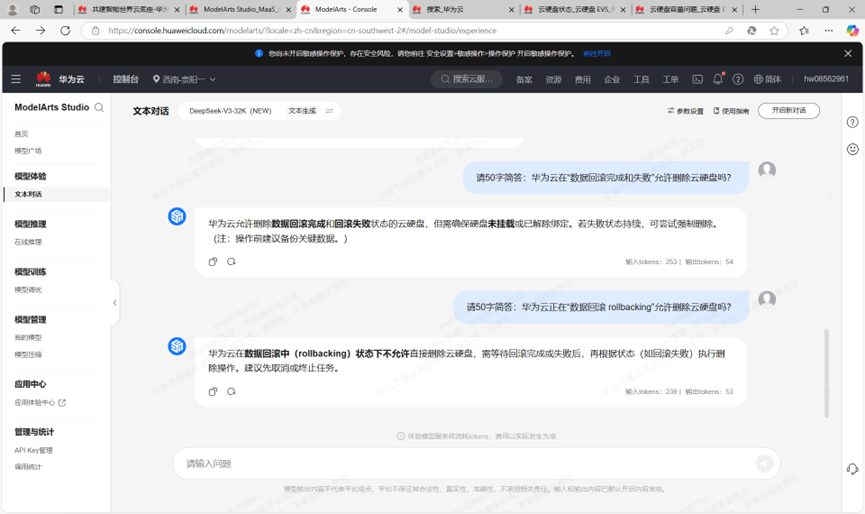This screenshot has width=865, height=514.
Task: Open CloudShell terminal icon in header
Action: click(698, 79)
